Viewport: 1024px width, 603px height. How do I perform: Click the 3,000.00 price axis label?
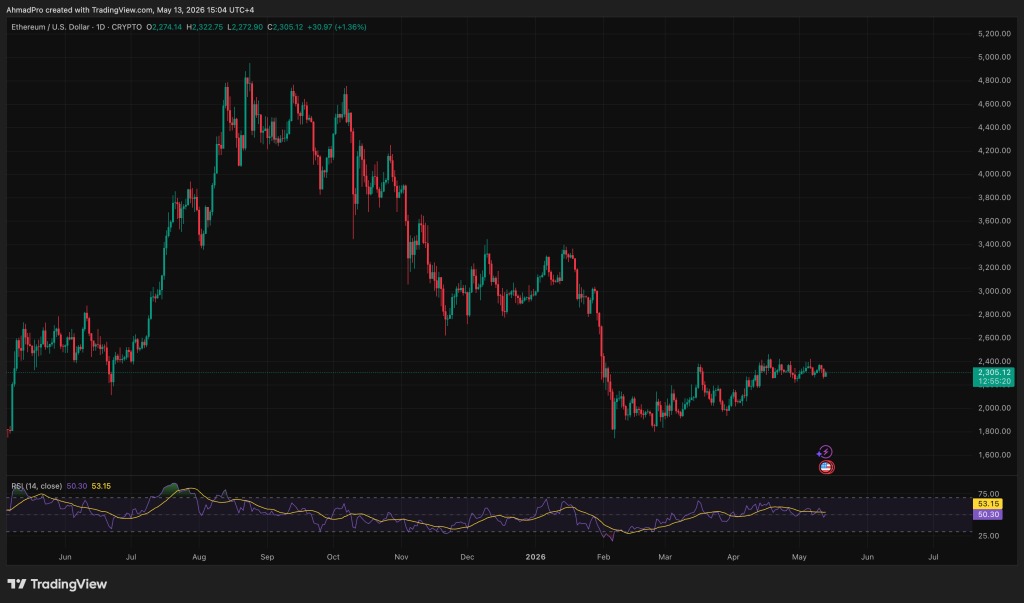(994, 291)
